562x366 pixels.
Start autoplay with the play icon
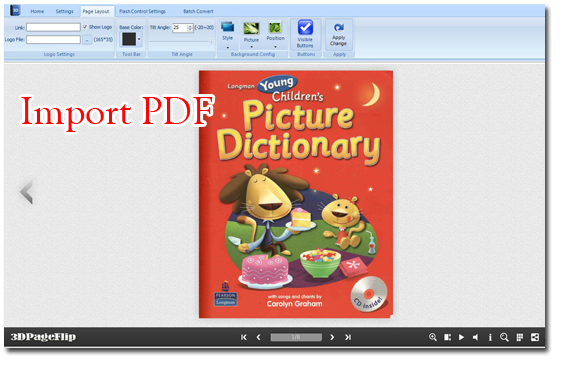pyautogui.click(x=462, y=337)
